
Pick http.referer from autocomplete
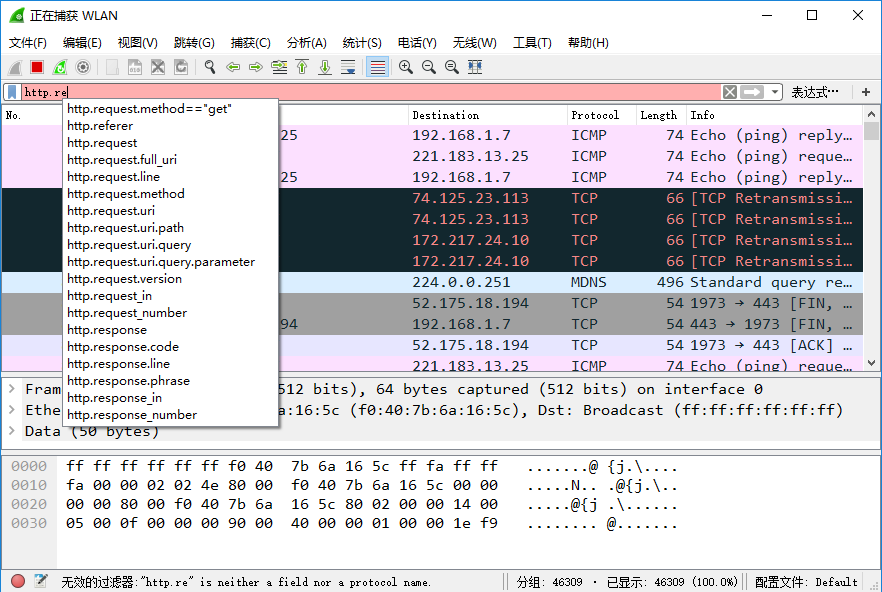click(170, 125)
